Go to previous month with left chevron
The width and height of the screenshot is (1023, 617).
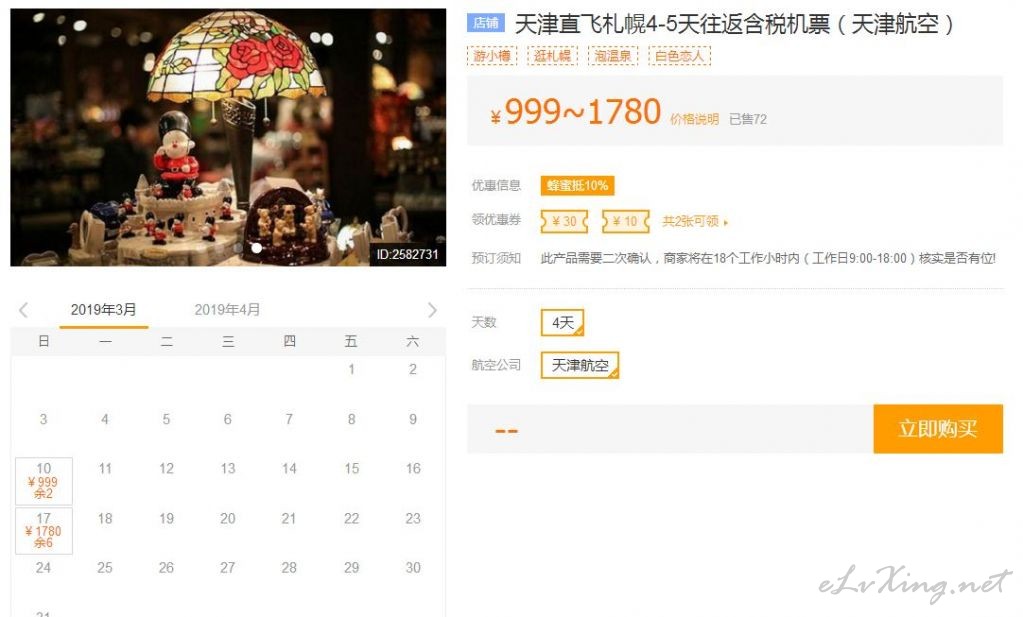(x=23, y=310)
